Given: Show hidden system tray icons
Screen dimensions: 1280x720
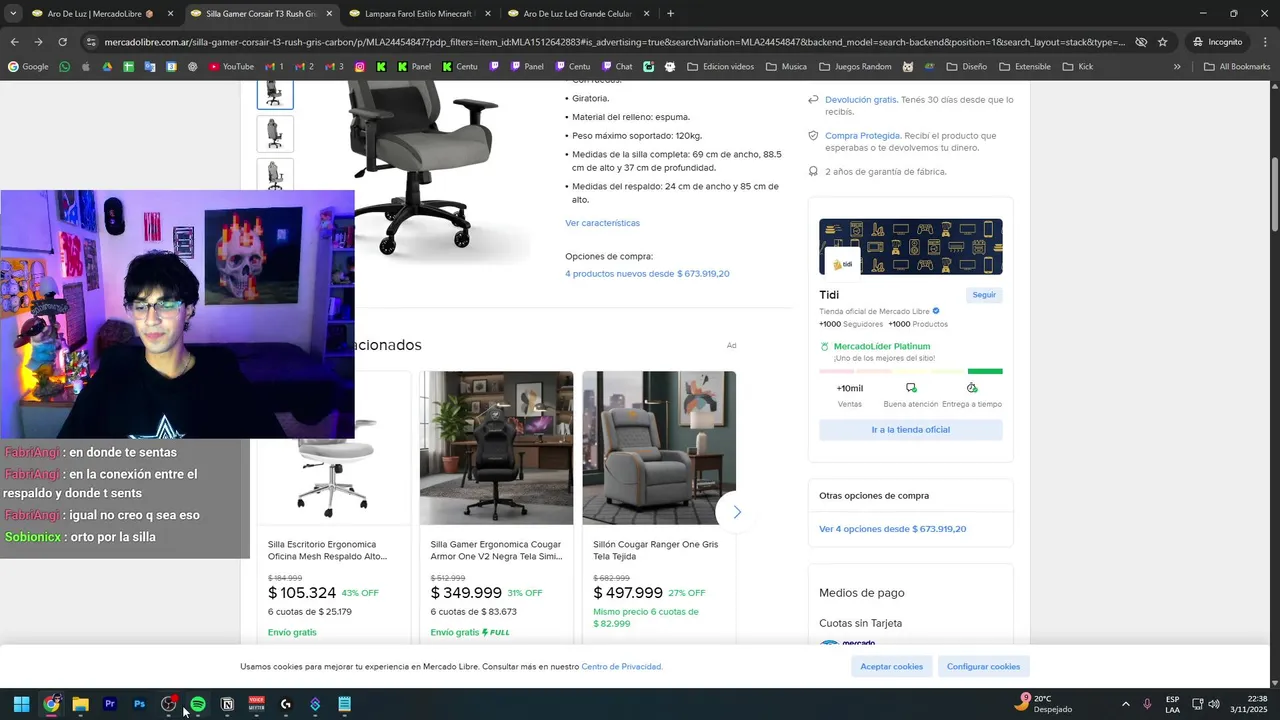Looking at the screenshot, I should point(1125,704).
